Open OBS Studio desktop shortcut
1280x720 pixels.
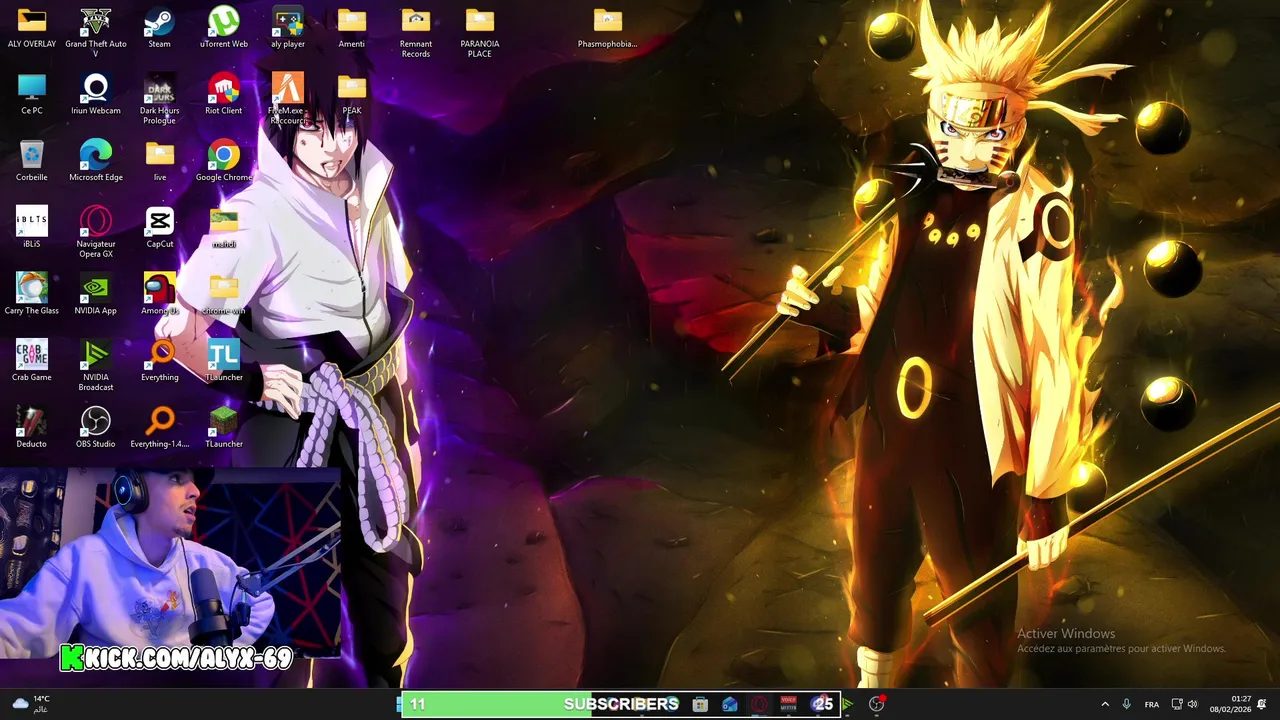tap(96, 427)
